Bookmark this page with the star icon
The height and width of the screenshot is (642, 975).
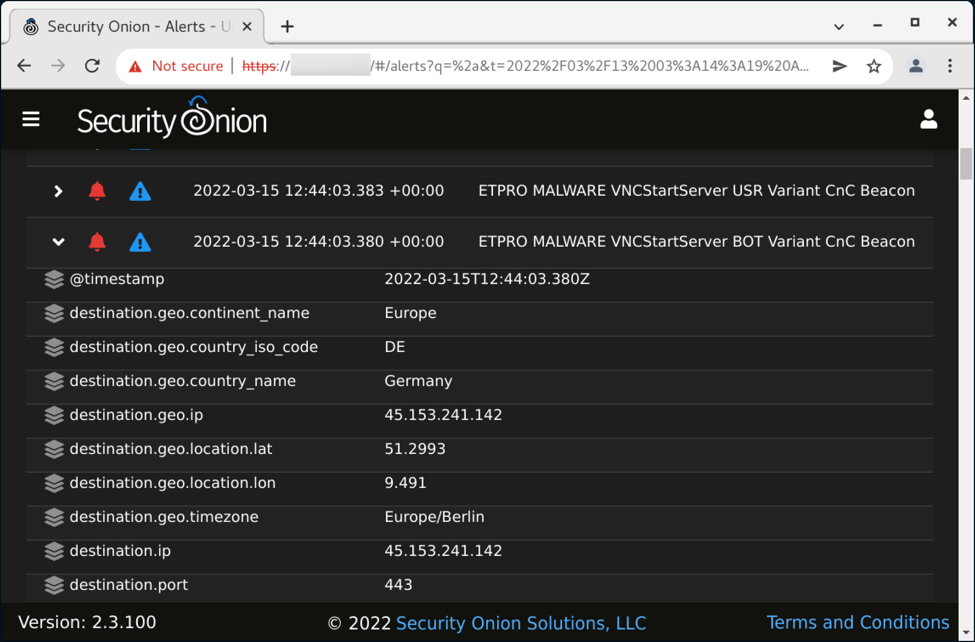(x=874, y=66)
